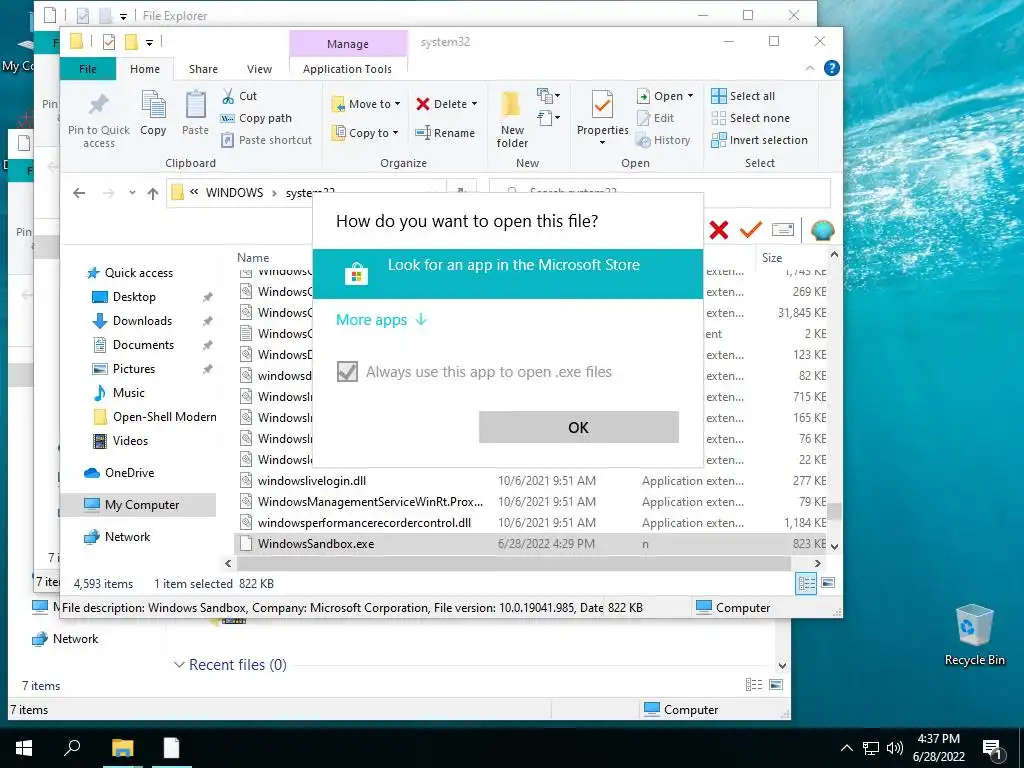Select Documents in navigation pane

pyautogui.click(x=143, y=345)
